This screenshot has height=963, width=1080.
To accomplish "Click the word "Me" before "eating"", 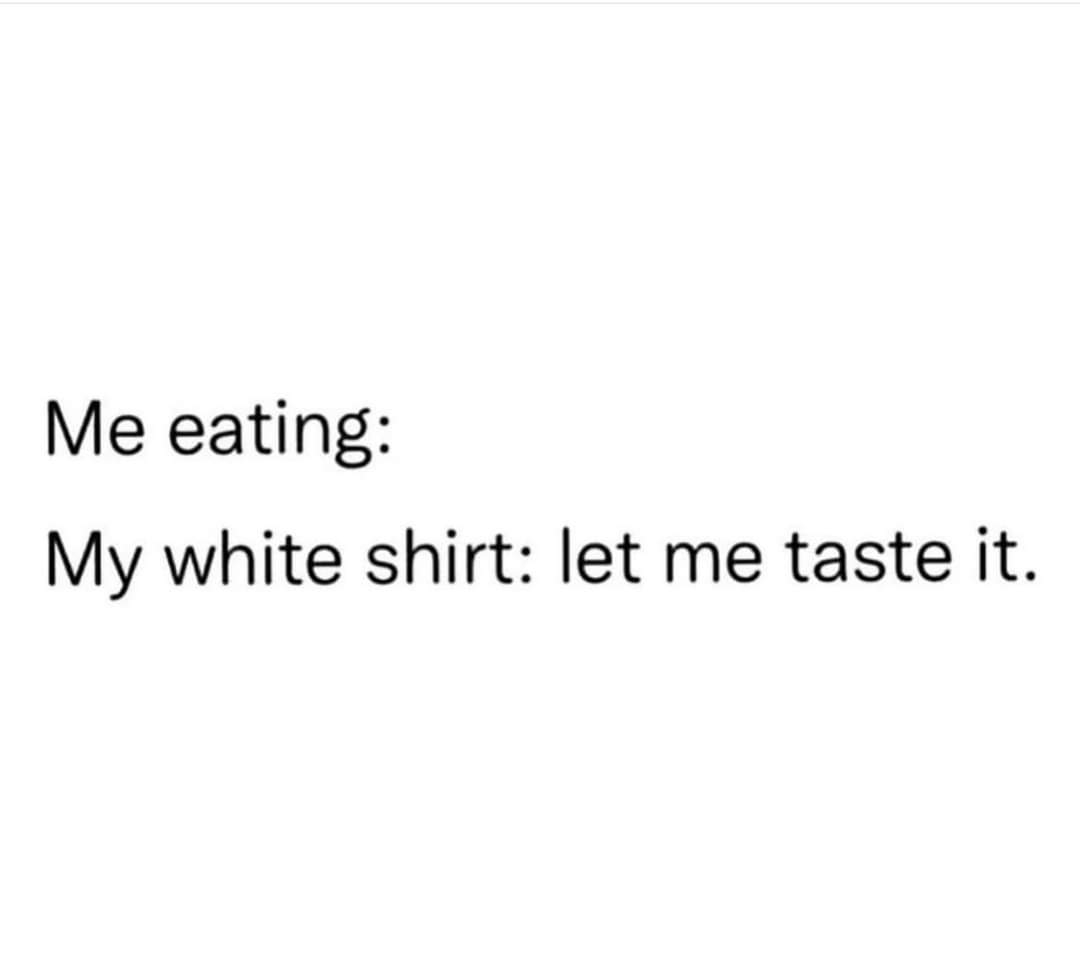I will 96,430.
